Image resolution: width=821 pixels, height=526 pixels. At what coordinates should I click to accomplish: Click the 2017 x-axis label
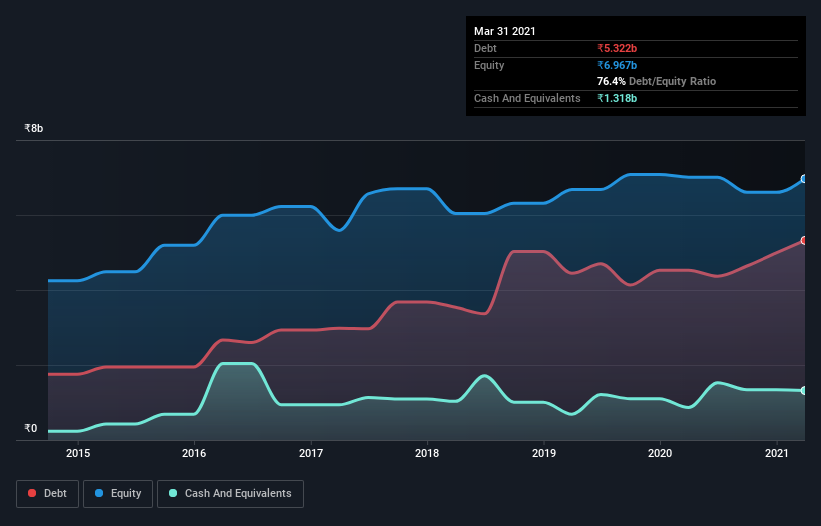[x=311, y=453]
